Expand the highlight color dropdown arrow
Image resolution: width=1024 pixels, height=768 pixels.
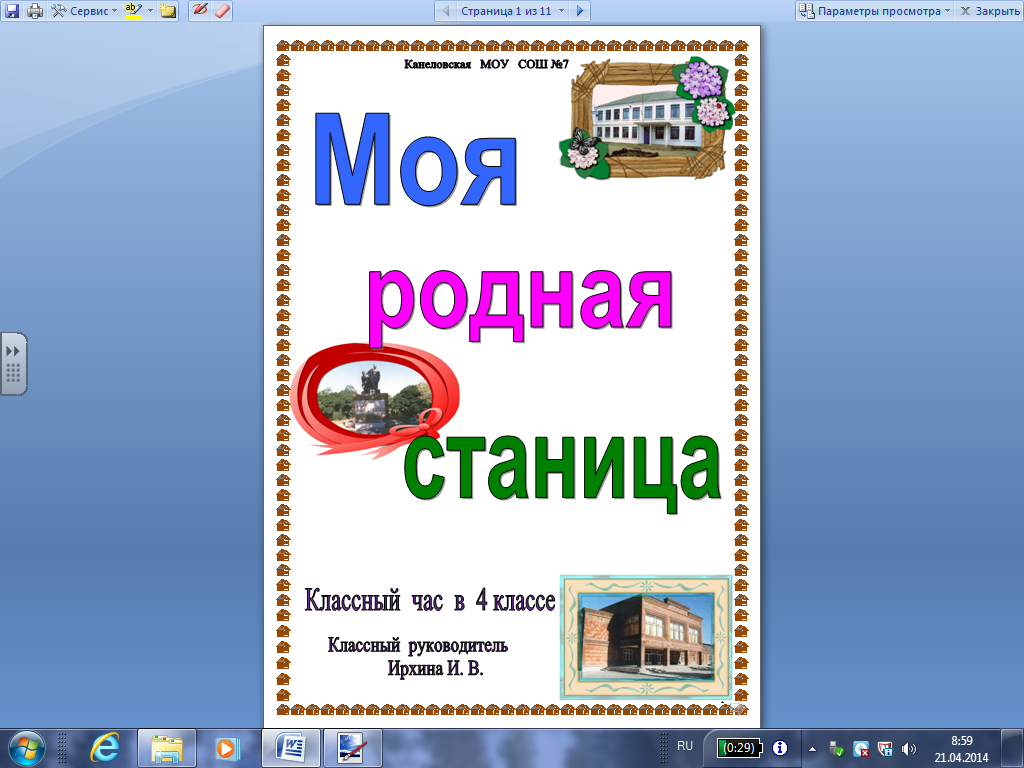[x=150, y=10]
